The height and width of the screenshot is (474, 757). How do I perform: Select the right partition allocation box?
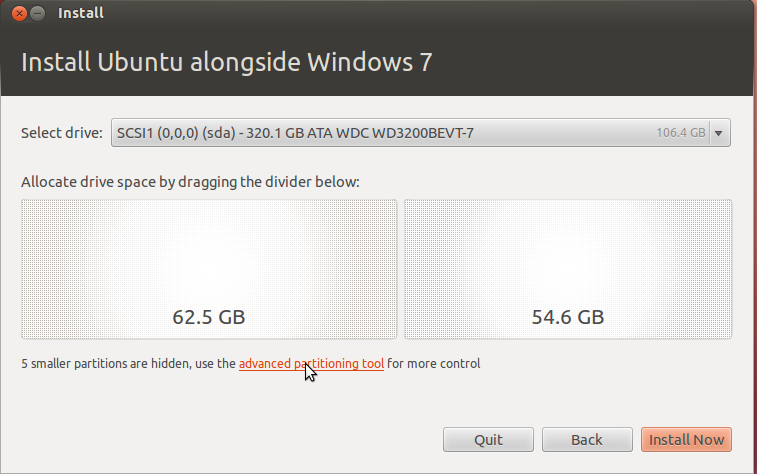tap(567, 269)
